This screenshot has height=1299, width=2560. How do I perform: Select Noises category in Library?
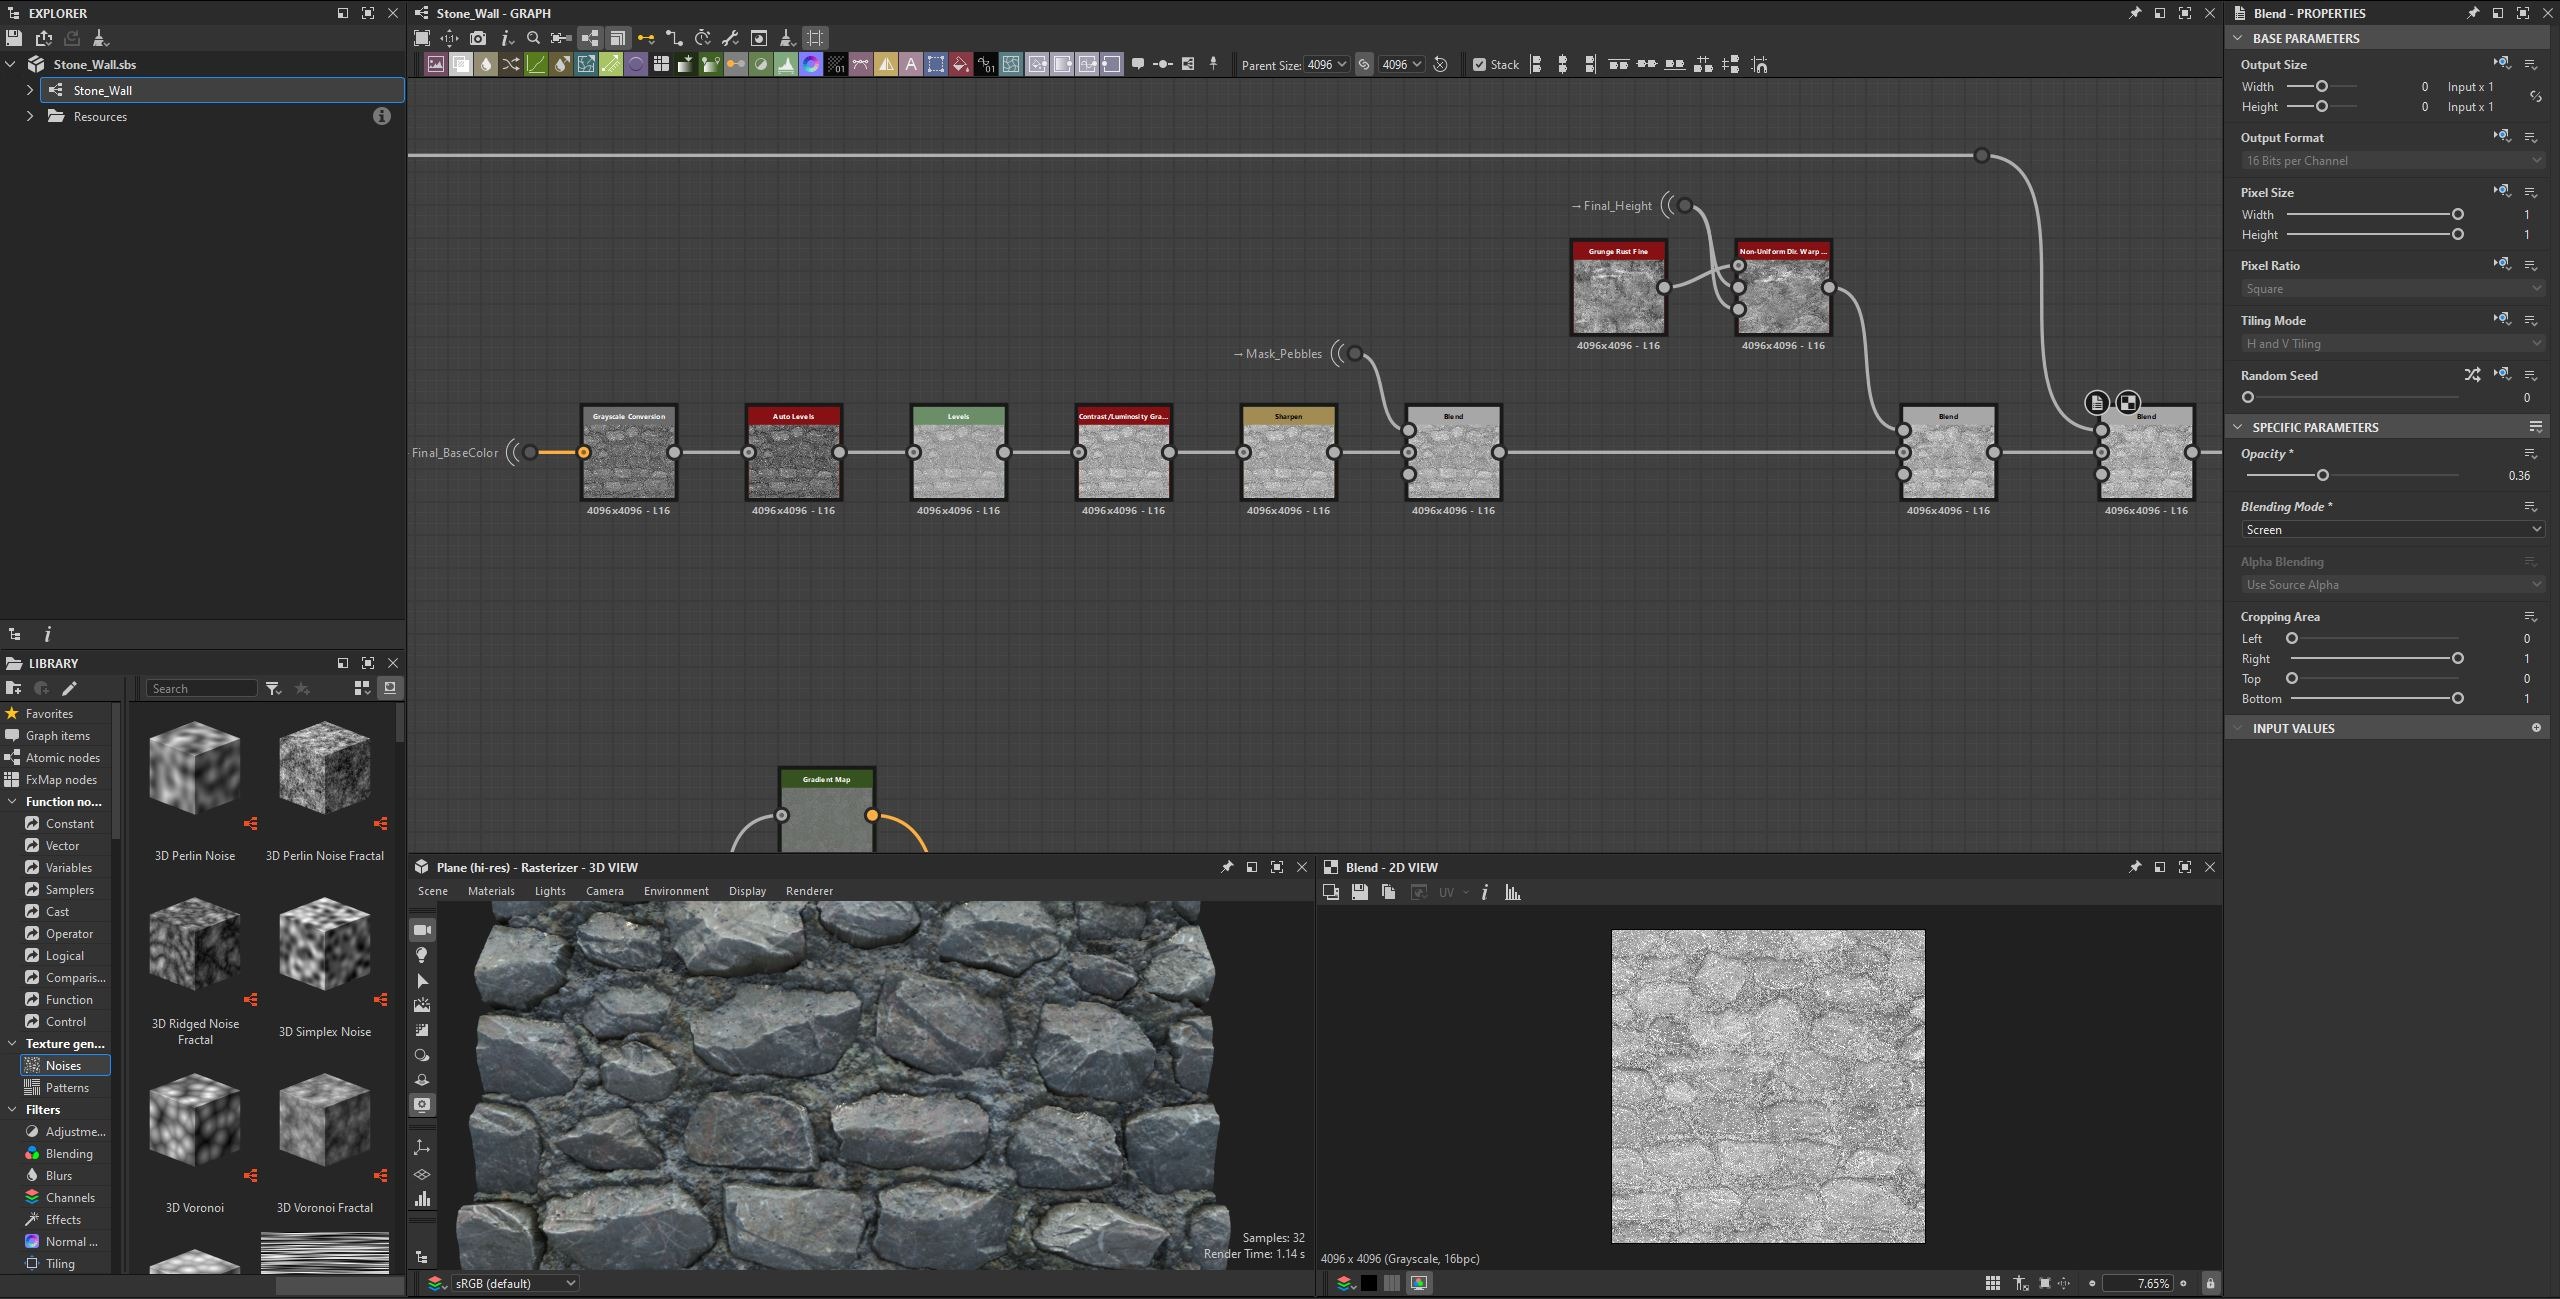click(x=65, y=1066)
